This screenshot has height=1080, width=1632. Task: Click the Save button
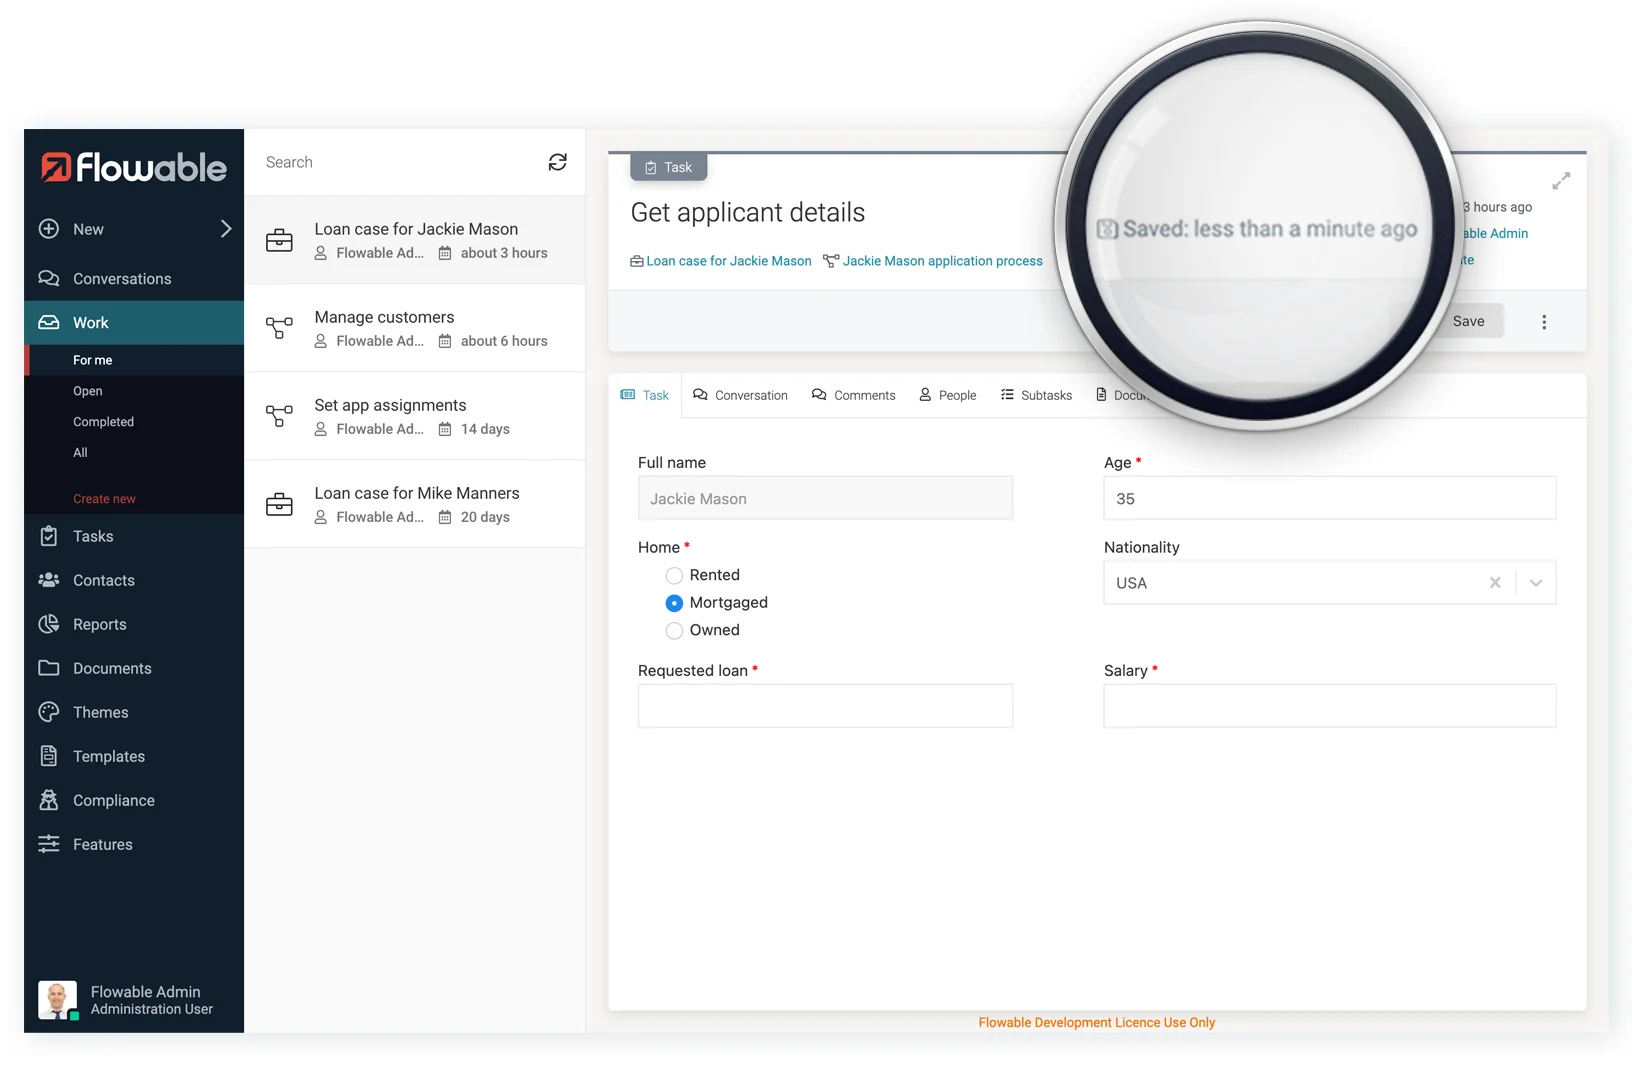(1469, 321)
